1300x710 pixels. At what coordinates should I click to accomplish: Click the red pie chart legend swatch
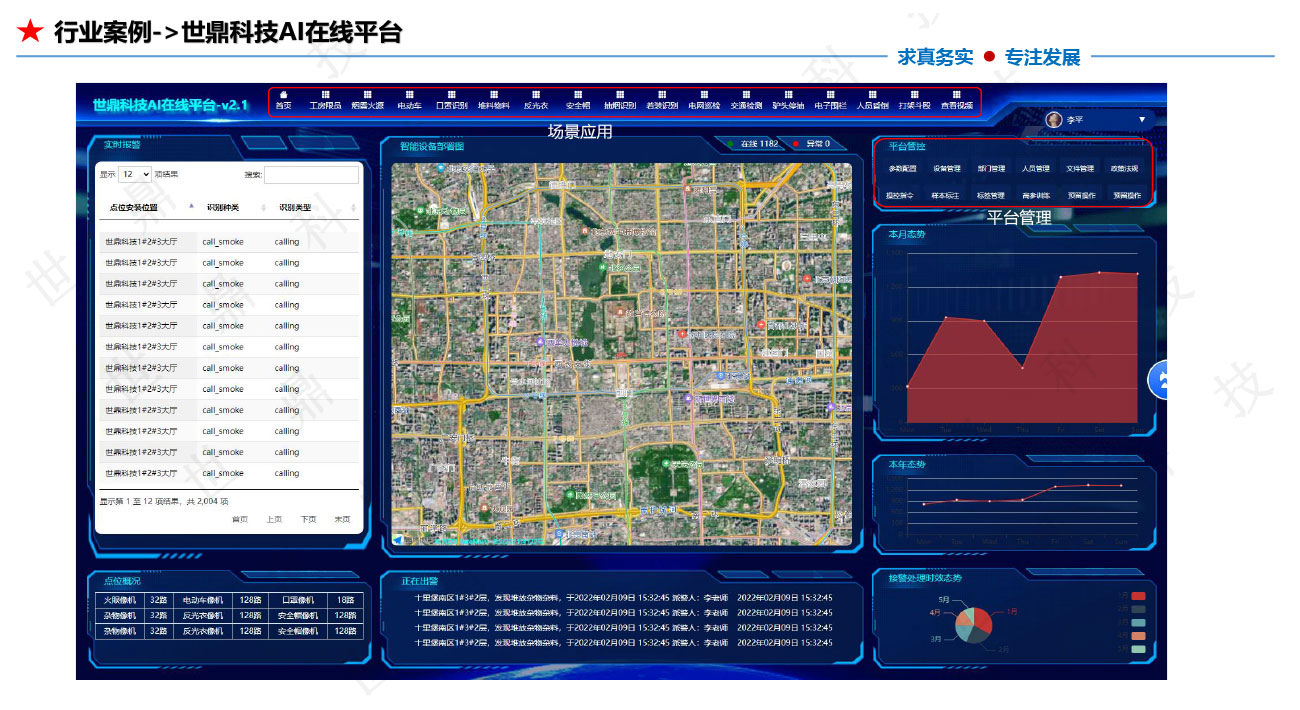click(1138, 596)
